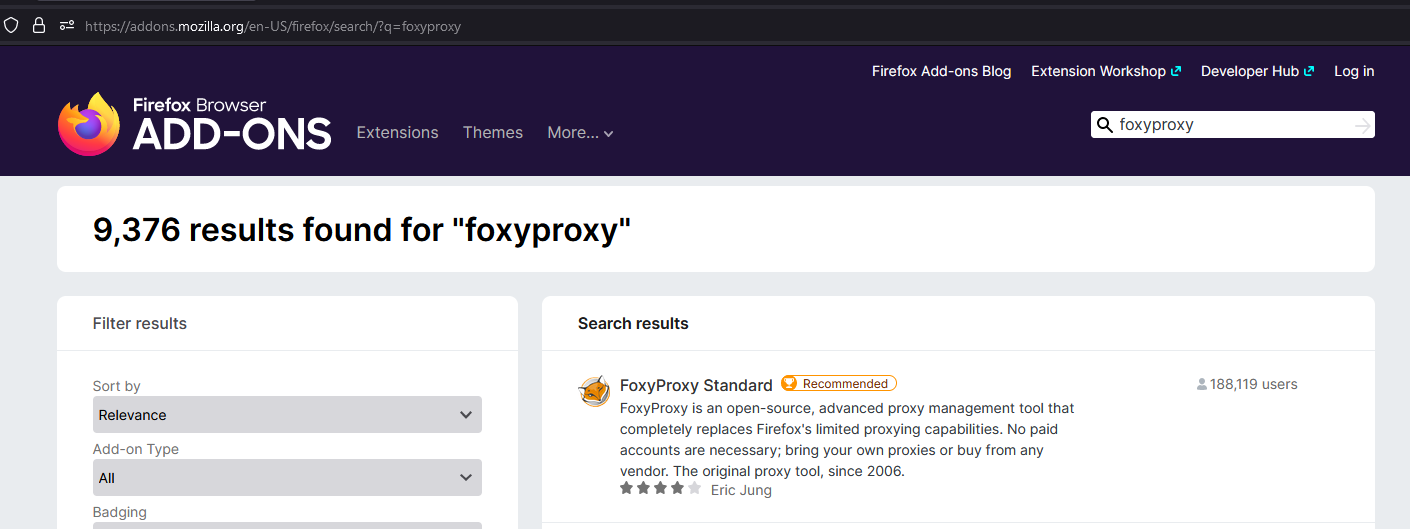Click the Recommended badge
This screenshot has width=1410, height=529.
pos(839,383)
